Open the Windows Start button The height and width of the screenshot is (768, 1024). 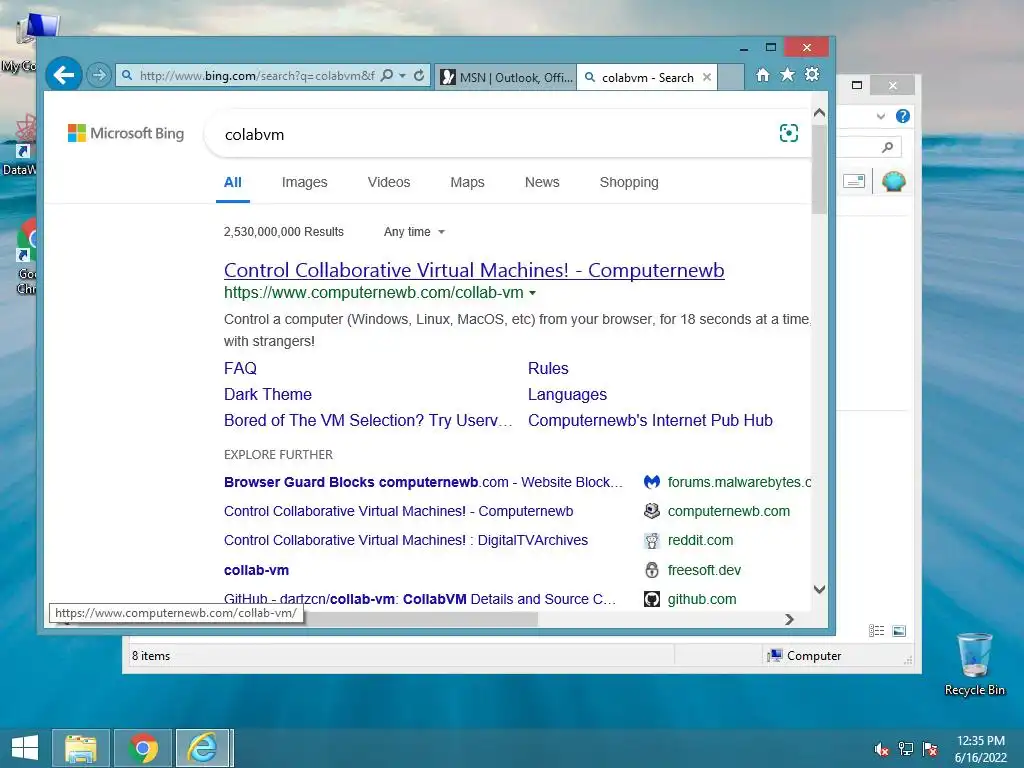click(25, 748)
